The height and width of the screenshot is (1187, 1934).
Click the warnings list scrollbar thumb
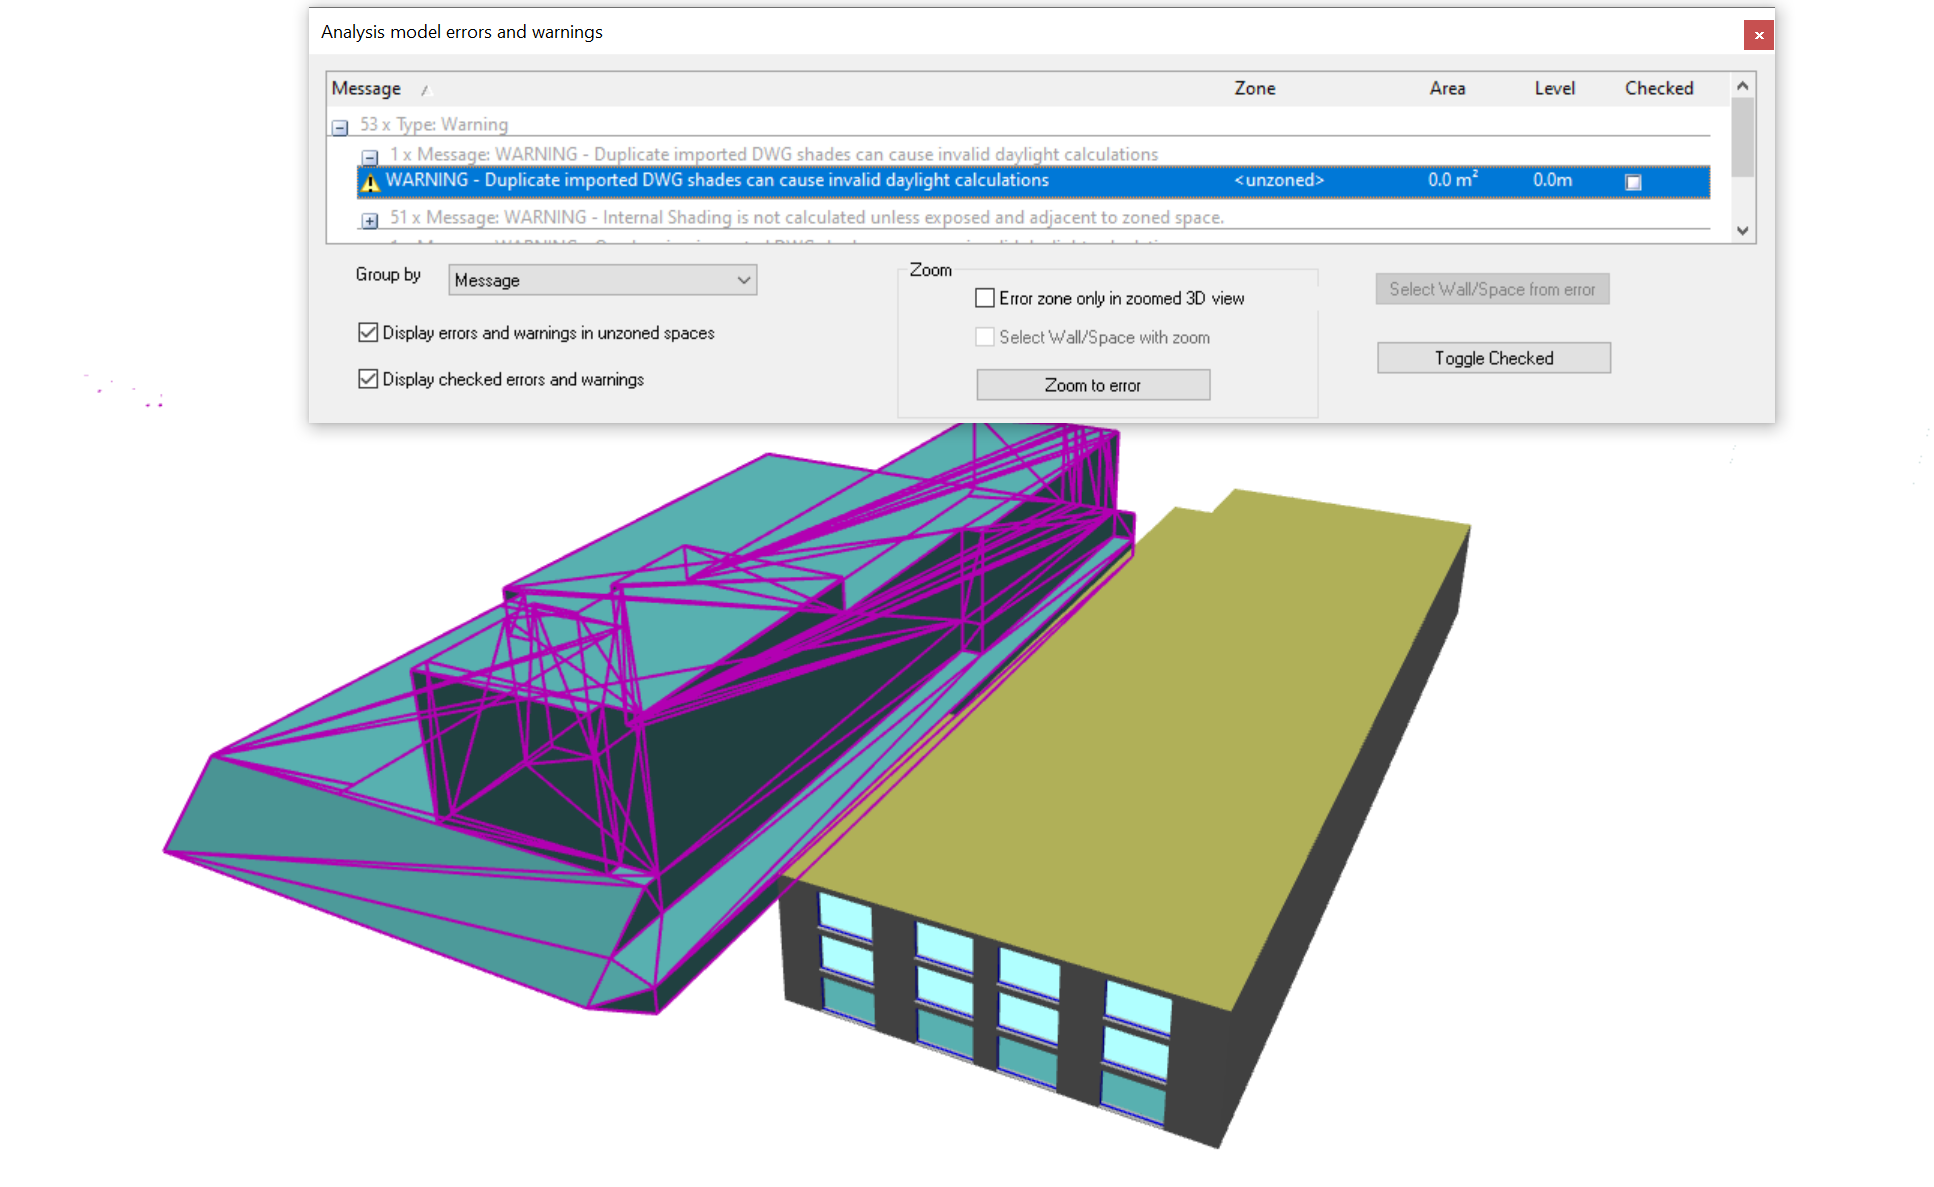(1742, 137)
